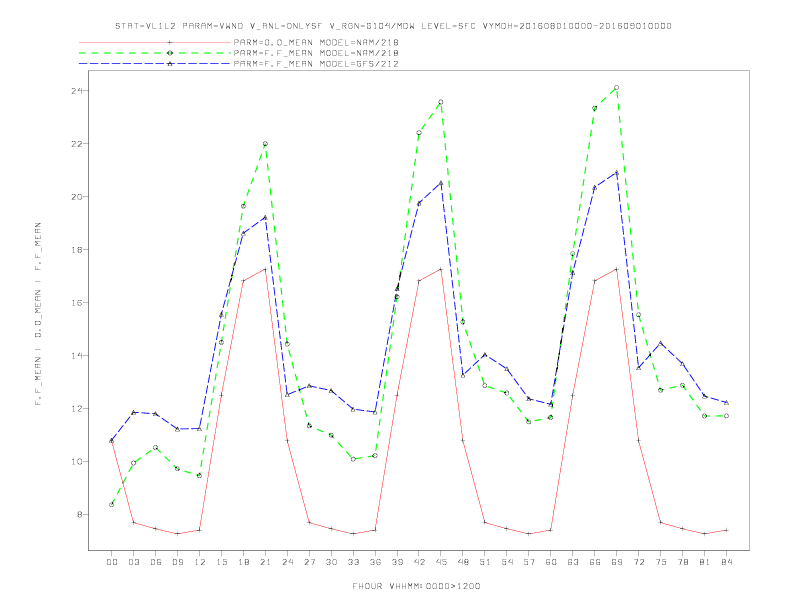Click x-axis tick label 75

click(x=661, y=562)
